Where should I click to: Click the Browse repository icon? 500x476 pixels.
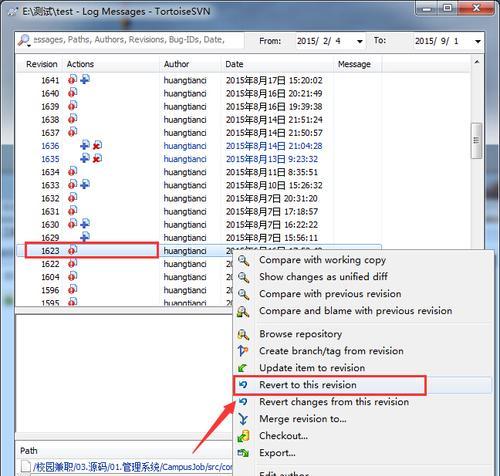click(x=243, y=334)
